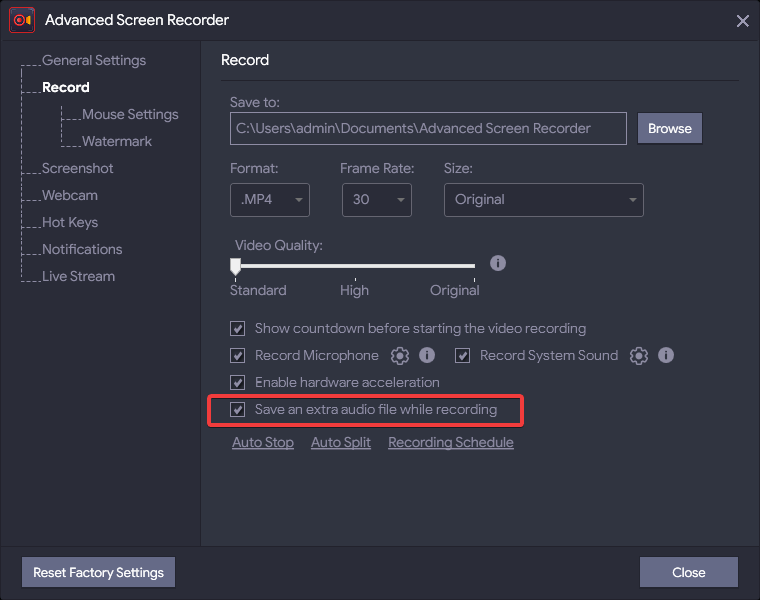Click the Video Quality slider handle
The width and height of the screenshot is (760, 600).
(236, 266)
